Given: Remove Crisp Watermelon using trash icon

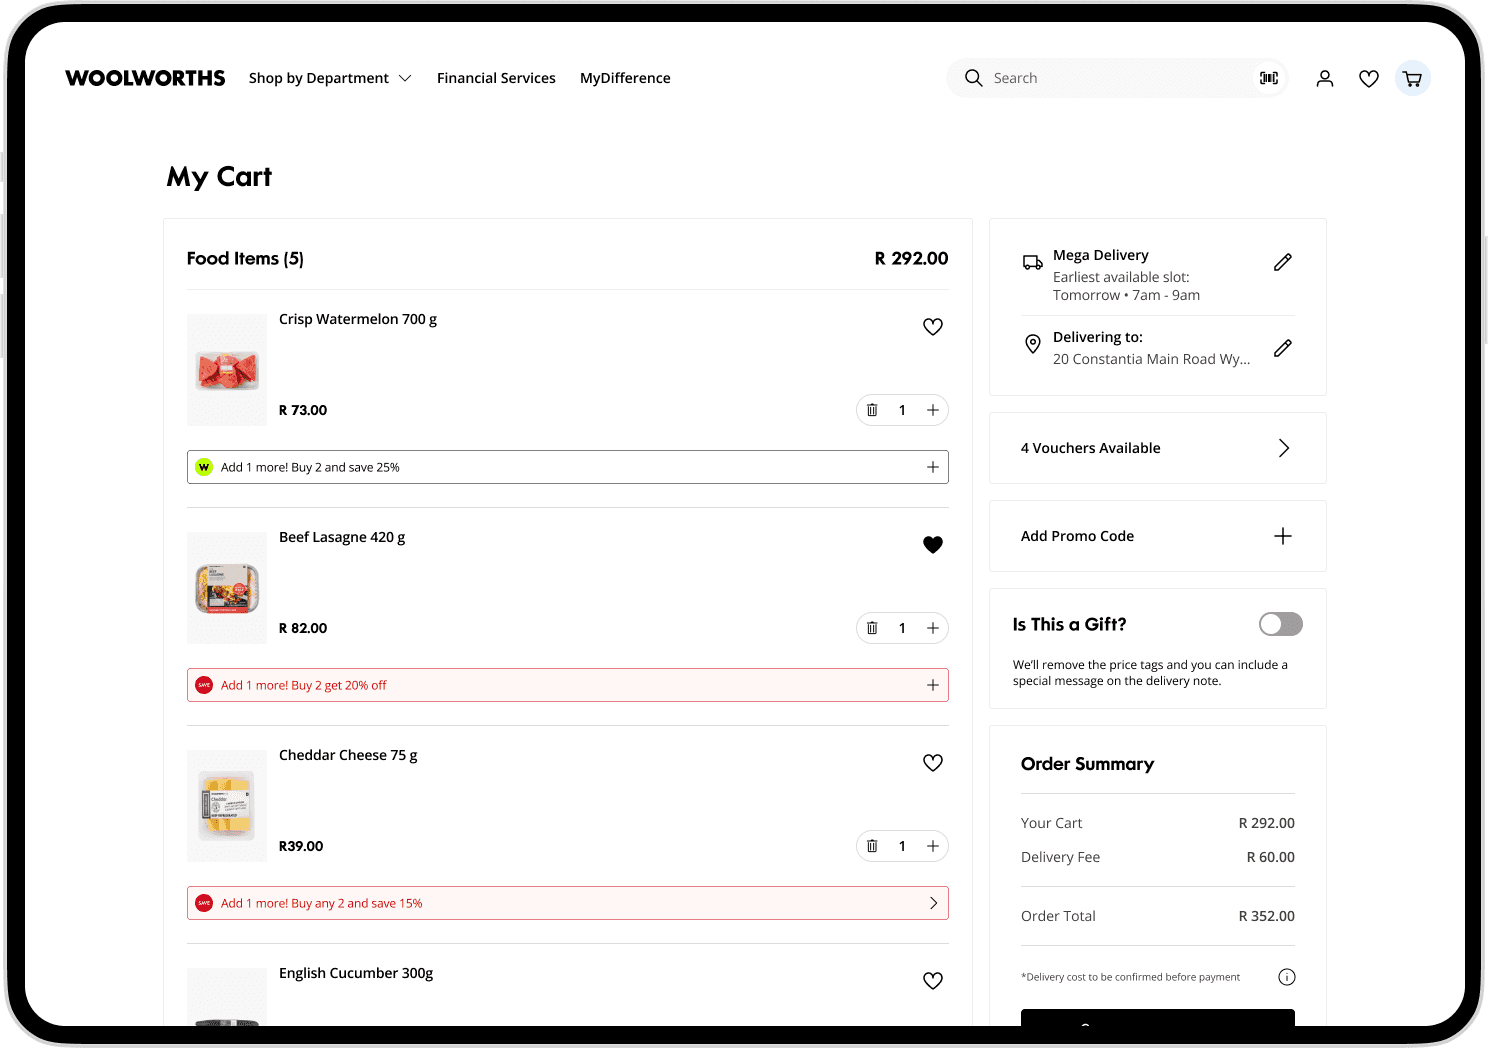Looking at the screenshot, I should [872, 410].
